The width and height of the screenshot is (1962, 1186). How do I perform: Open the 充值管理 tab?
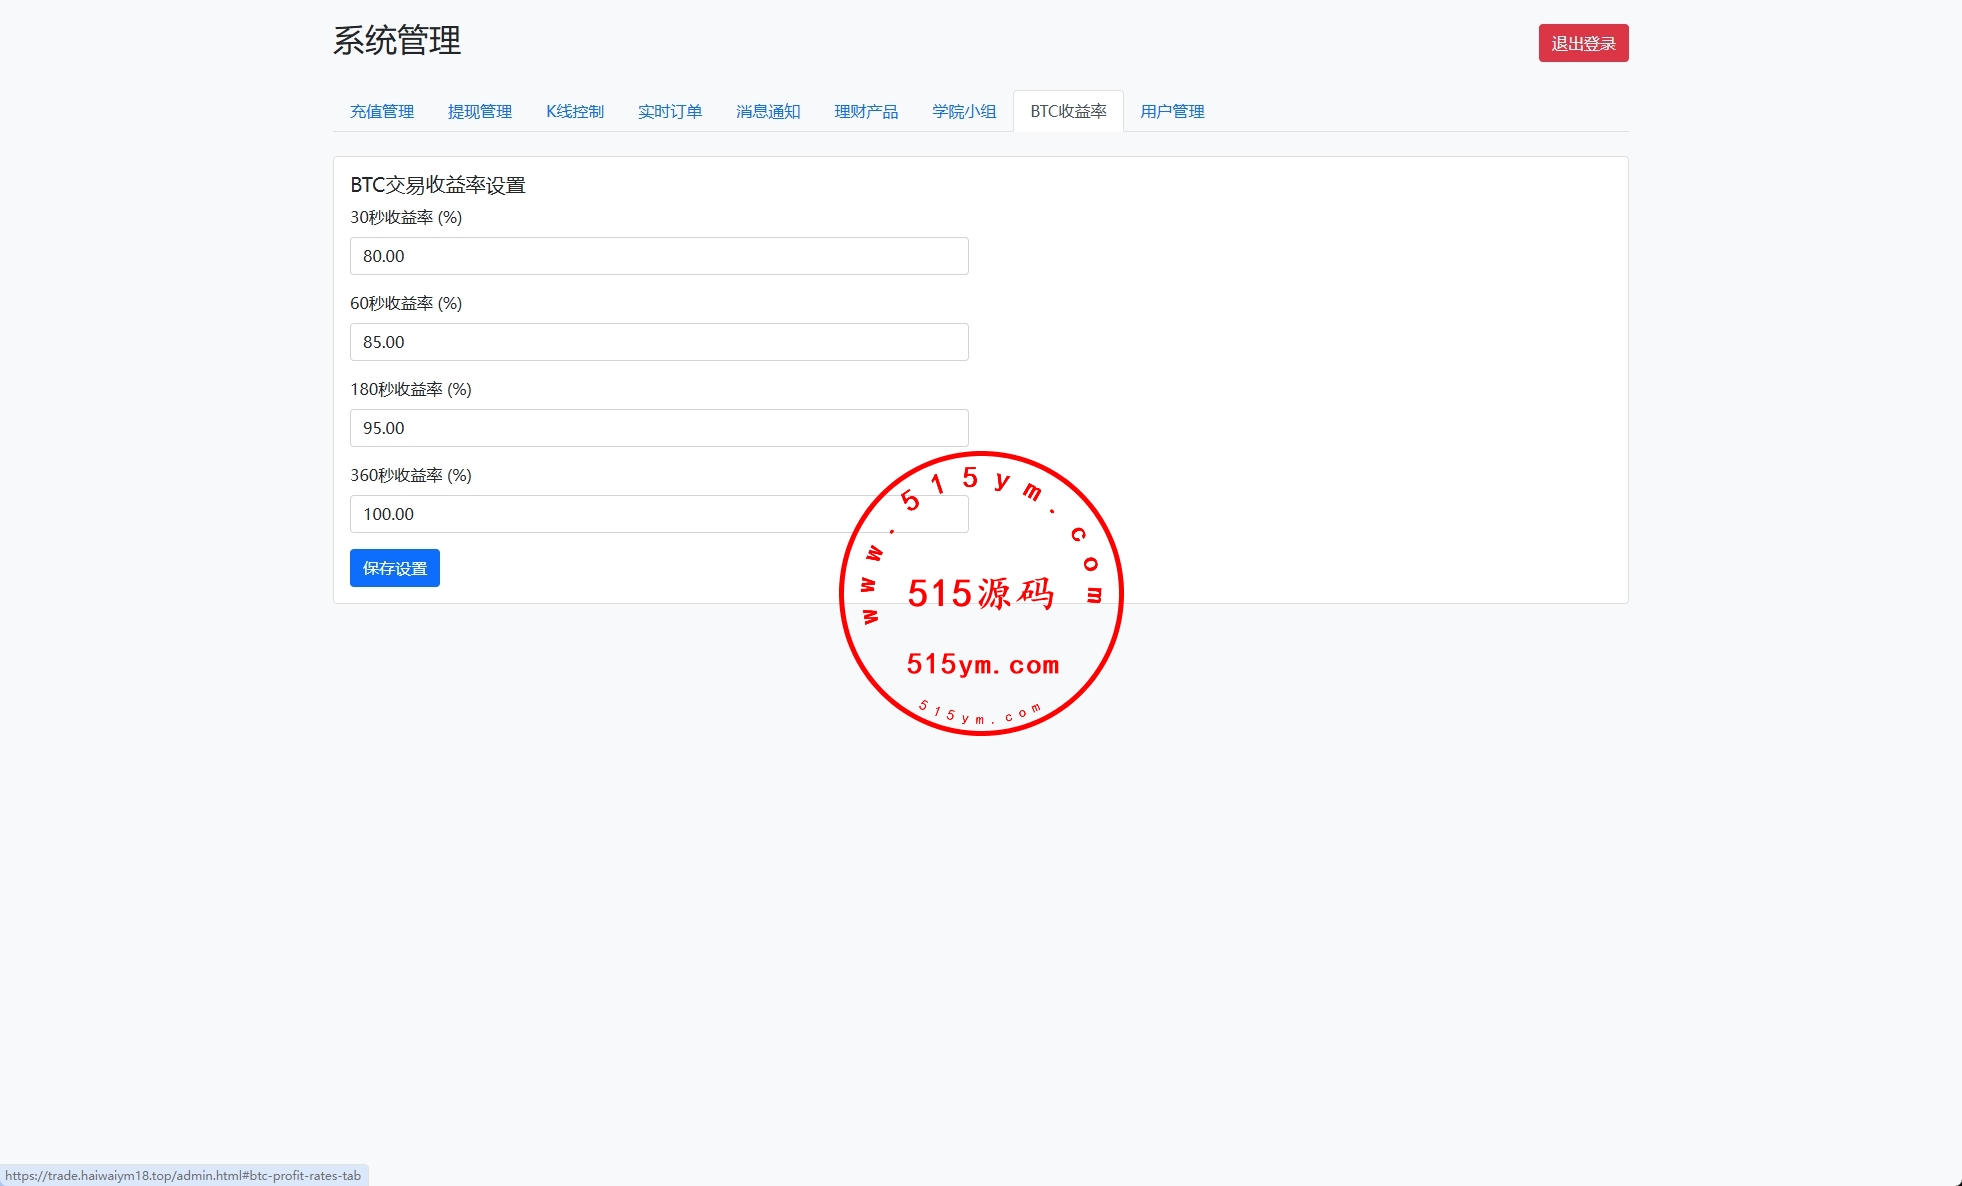click(381, 111)
